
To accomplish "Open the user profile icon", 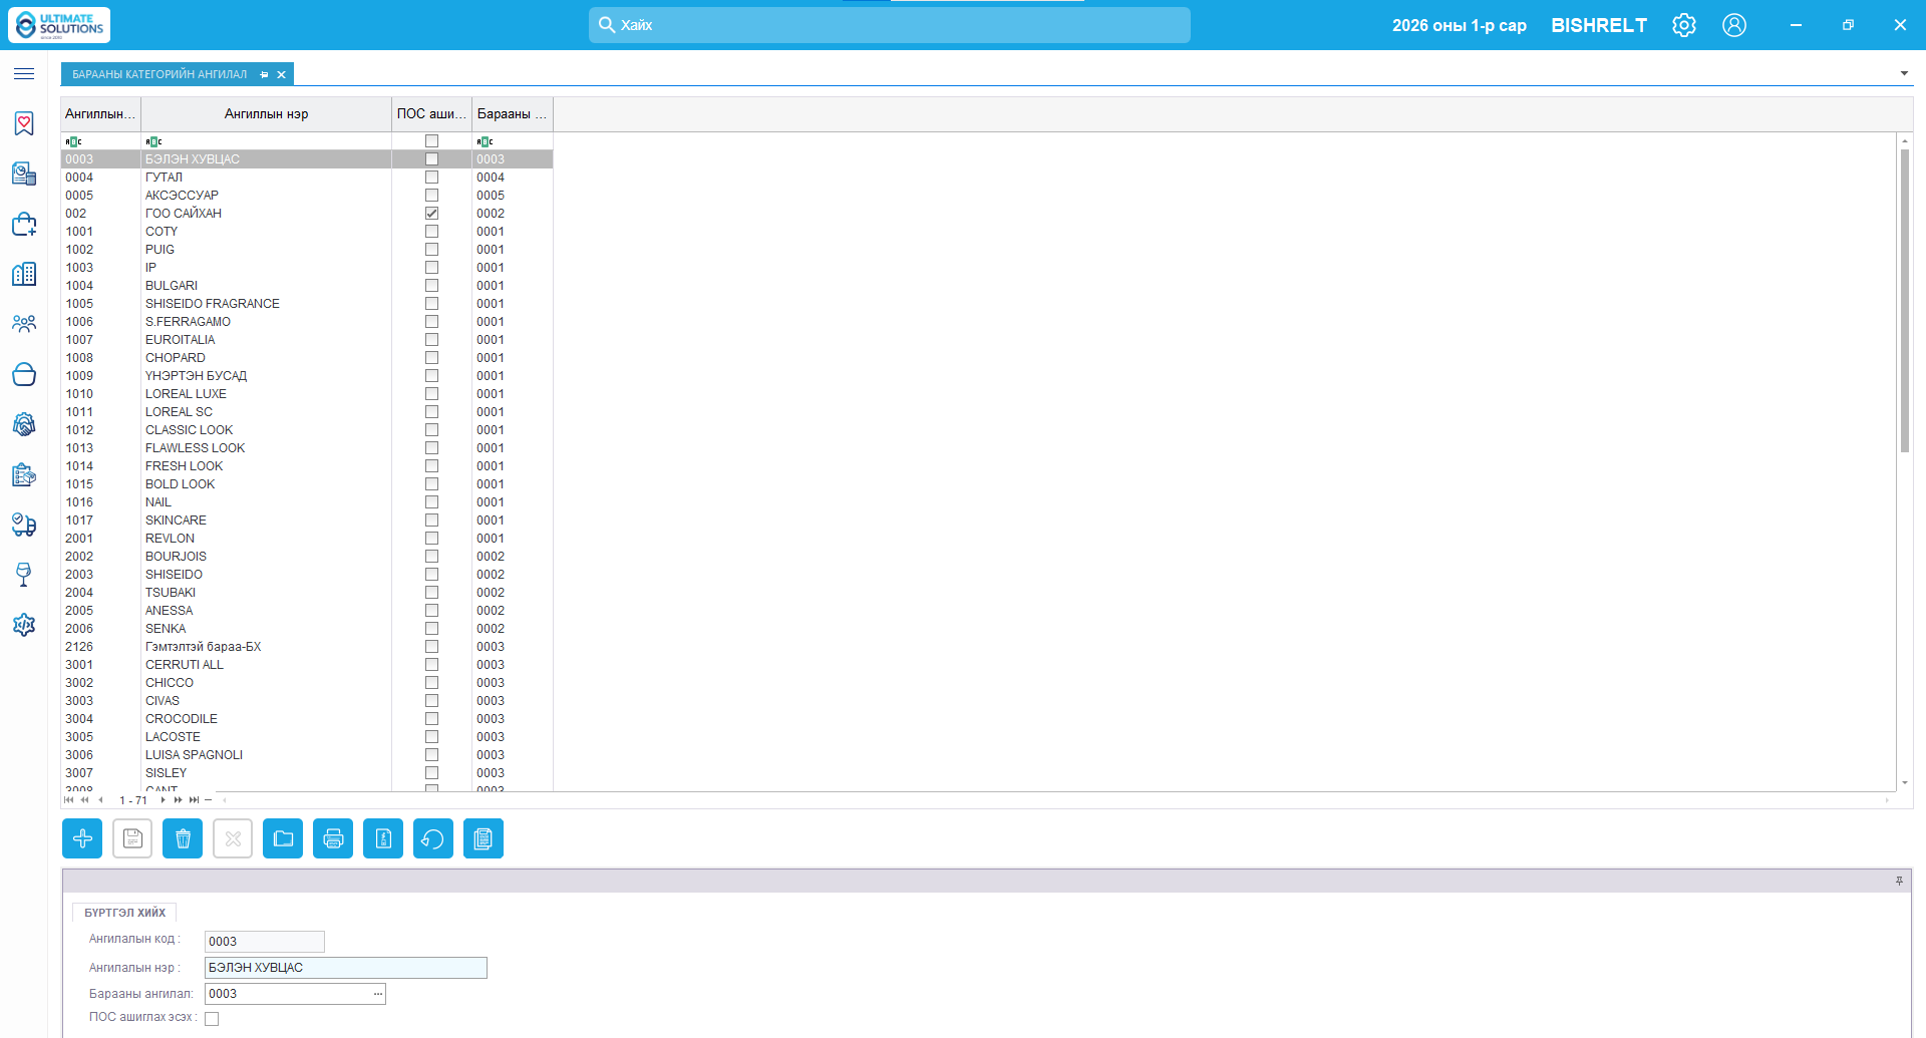I will click(x=1734, y=25).
